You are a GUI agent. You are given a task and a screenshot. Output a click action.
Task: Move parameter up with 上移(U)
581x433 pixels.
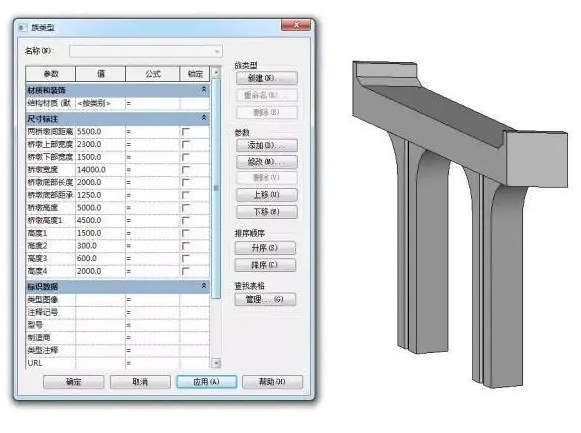tap(267, 195)
